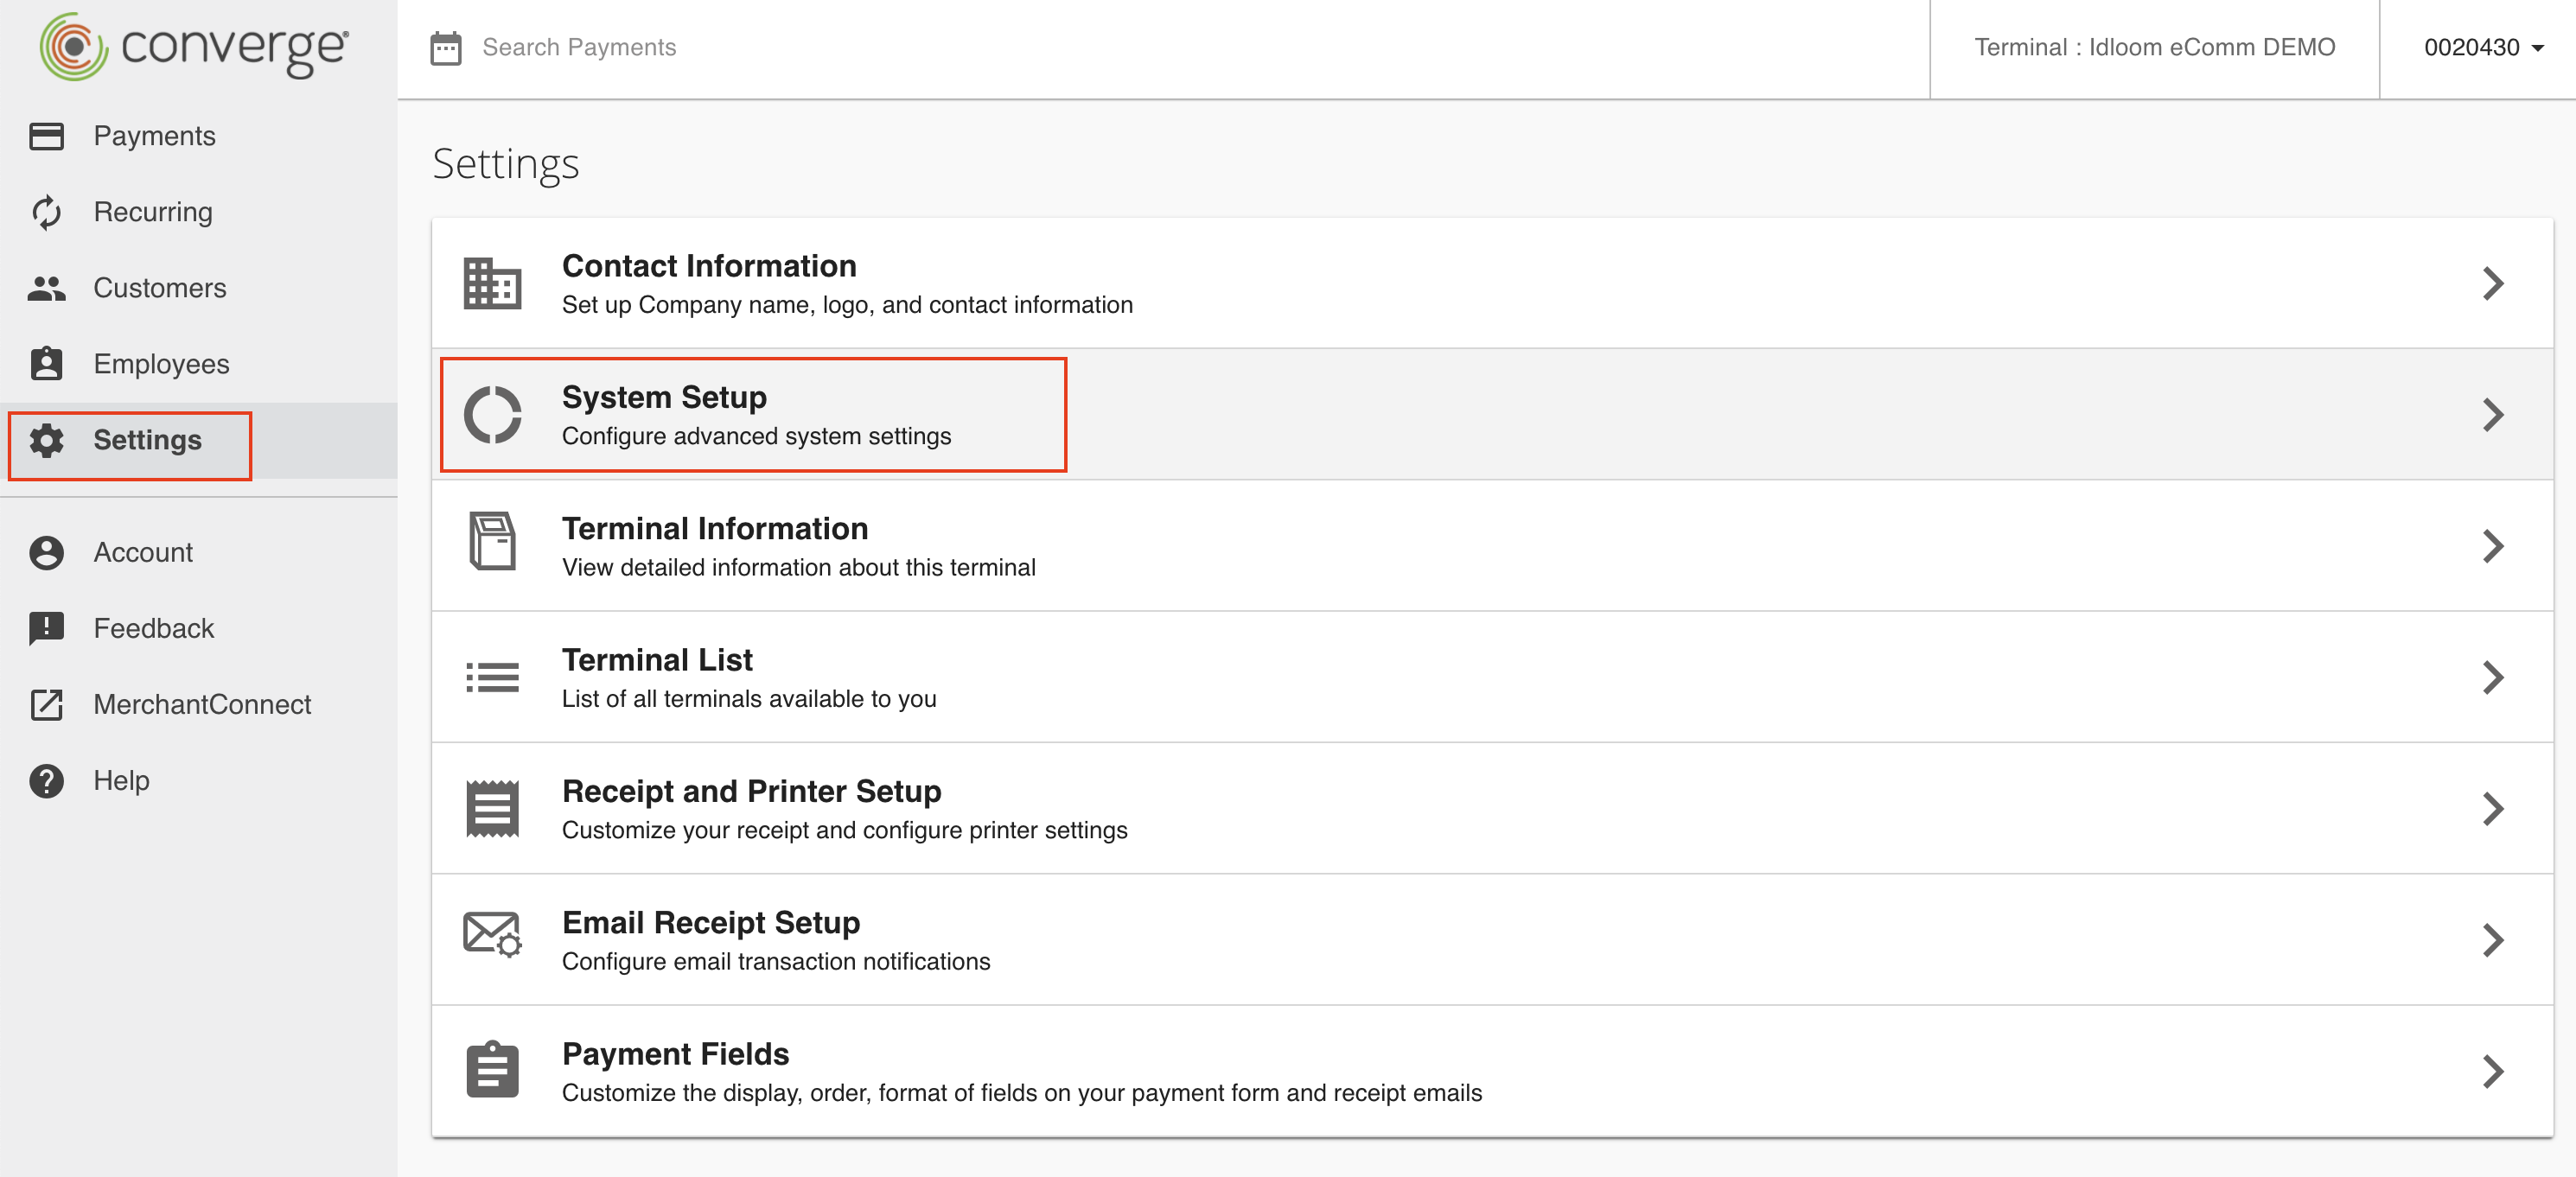Click Terminal : Idloom eComm DEMO label
Viewport: 2576px width, 1177px height.
[x=2153, y=48]
